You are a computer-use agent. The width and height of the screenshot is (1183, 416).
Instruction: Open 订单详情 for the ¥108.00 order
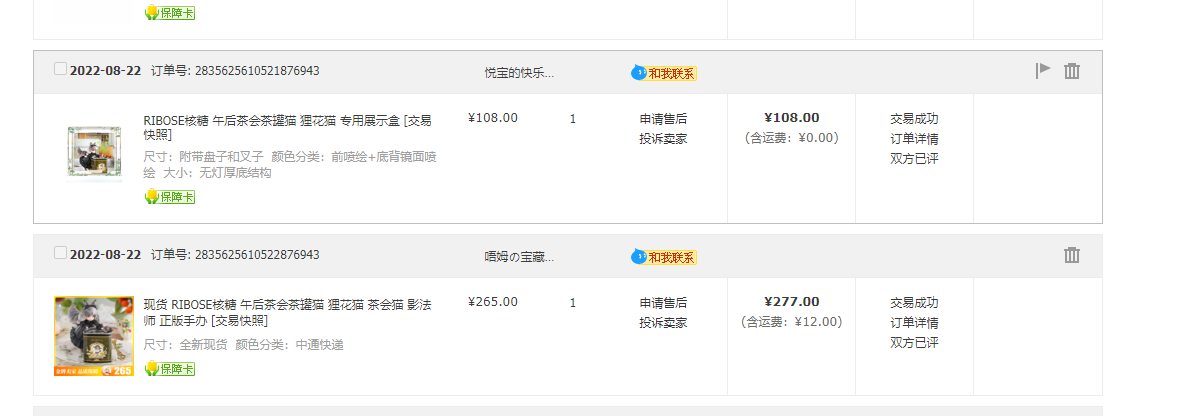914,139
